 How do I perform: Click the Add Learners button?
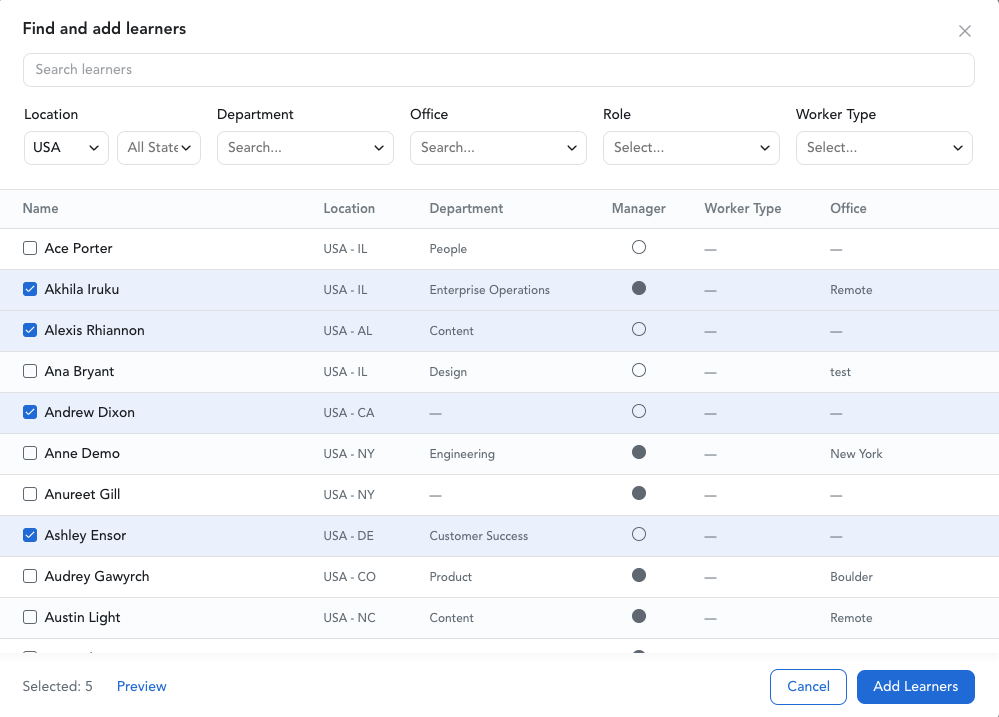(915, 686)
